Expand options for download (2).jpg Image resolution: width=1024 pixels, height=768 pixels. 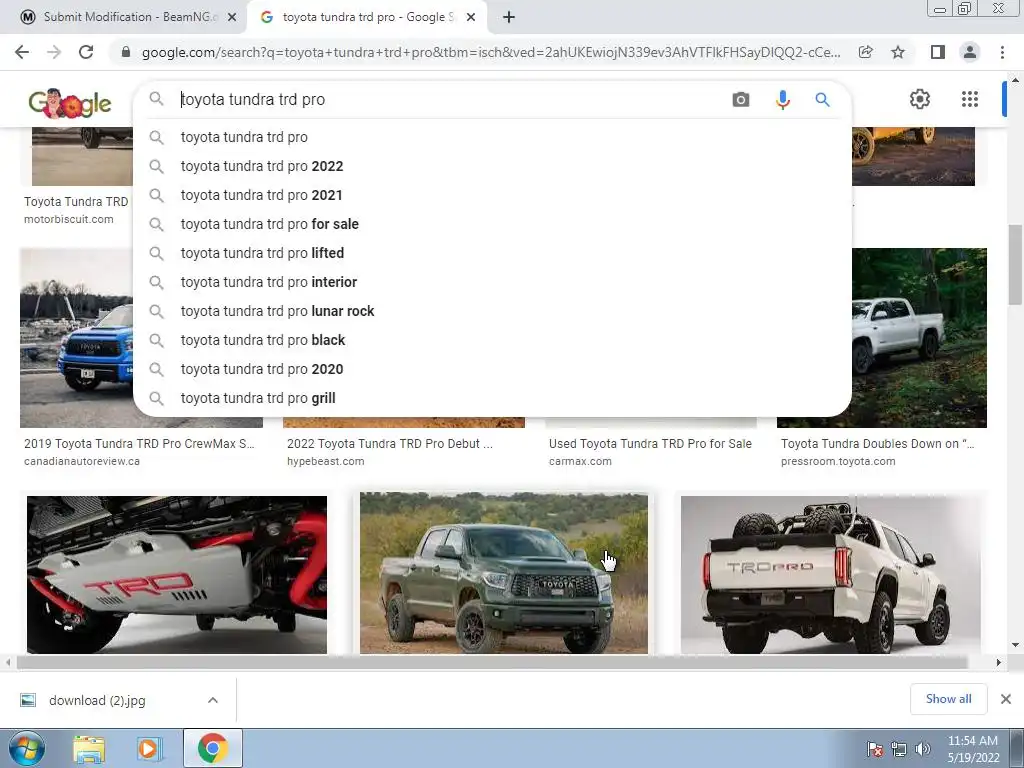[x=213, y=700]
